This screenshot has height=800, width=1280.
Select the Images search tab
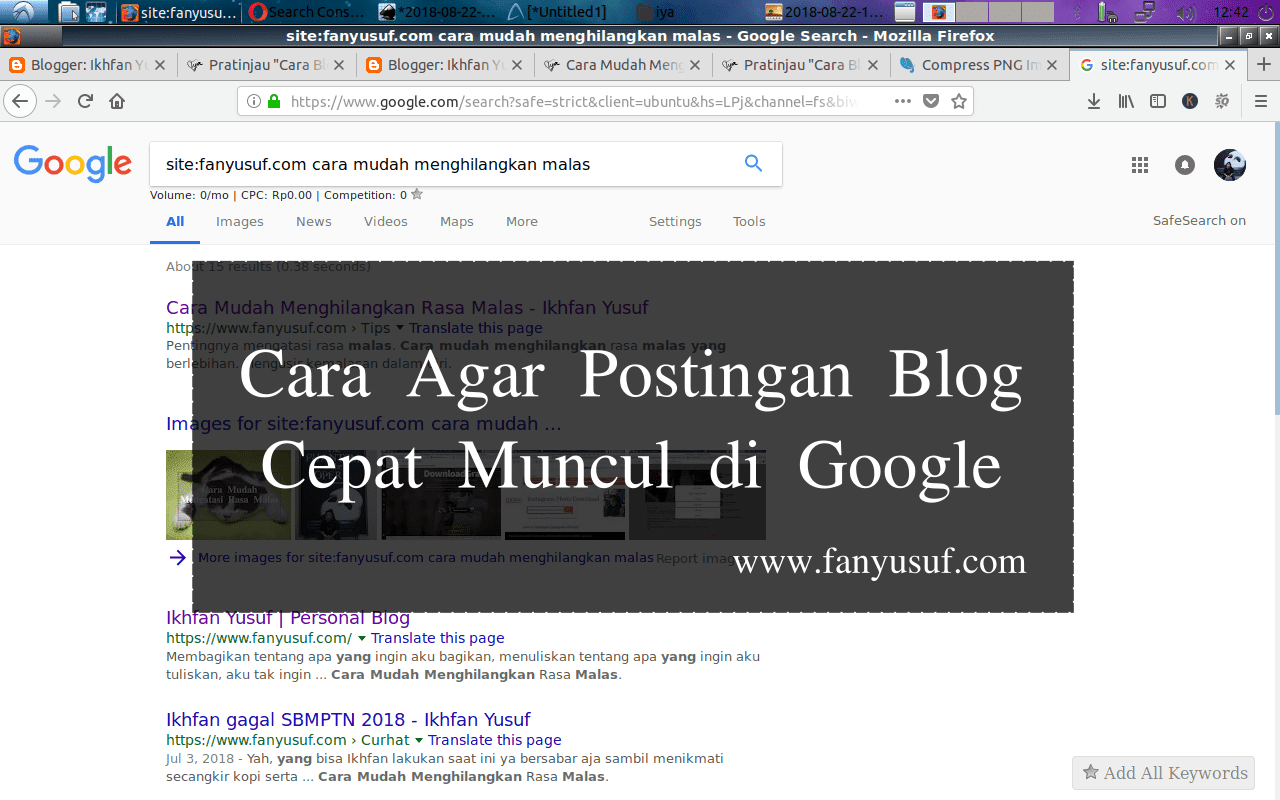(240, 222)
